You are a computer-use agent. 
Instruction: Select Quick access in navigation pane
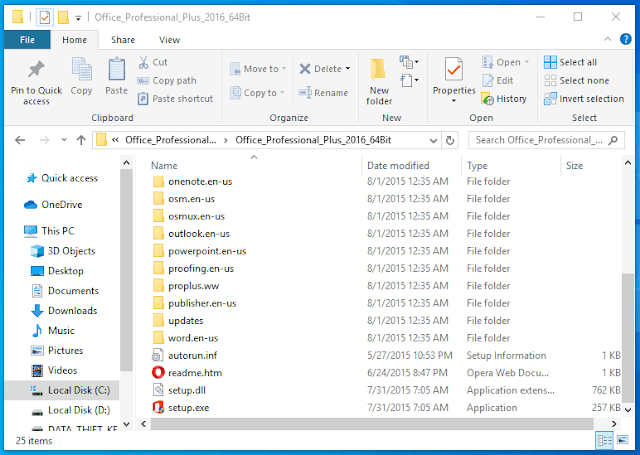click(62, 178)
